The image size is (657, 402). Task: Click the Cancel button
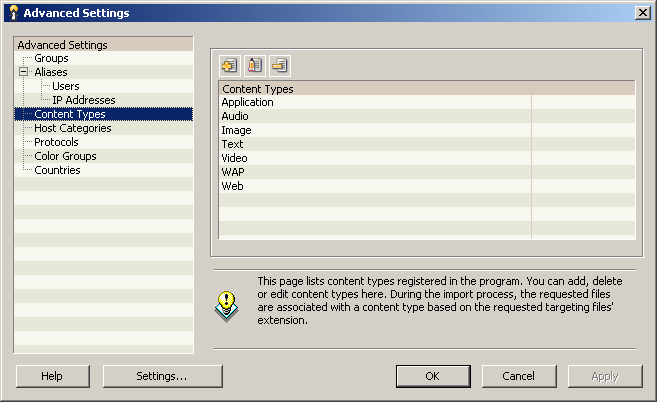(x=518, y=376)
